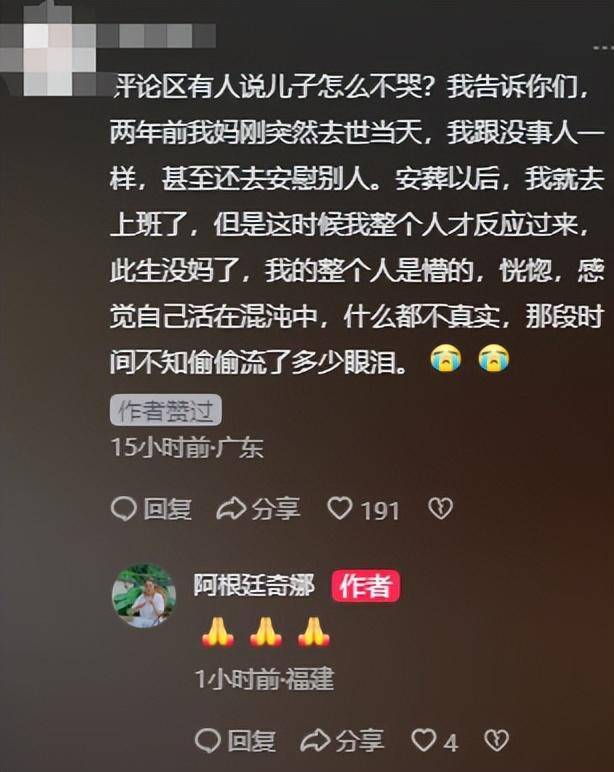
Task: Click the red 作者 badge
Action: [x=365, y=586]
